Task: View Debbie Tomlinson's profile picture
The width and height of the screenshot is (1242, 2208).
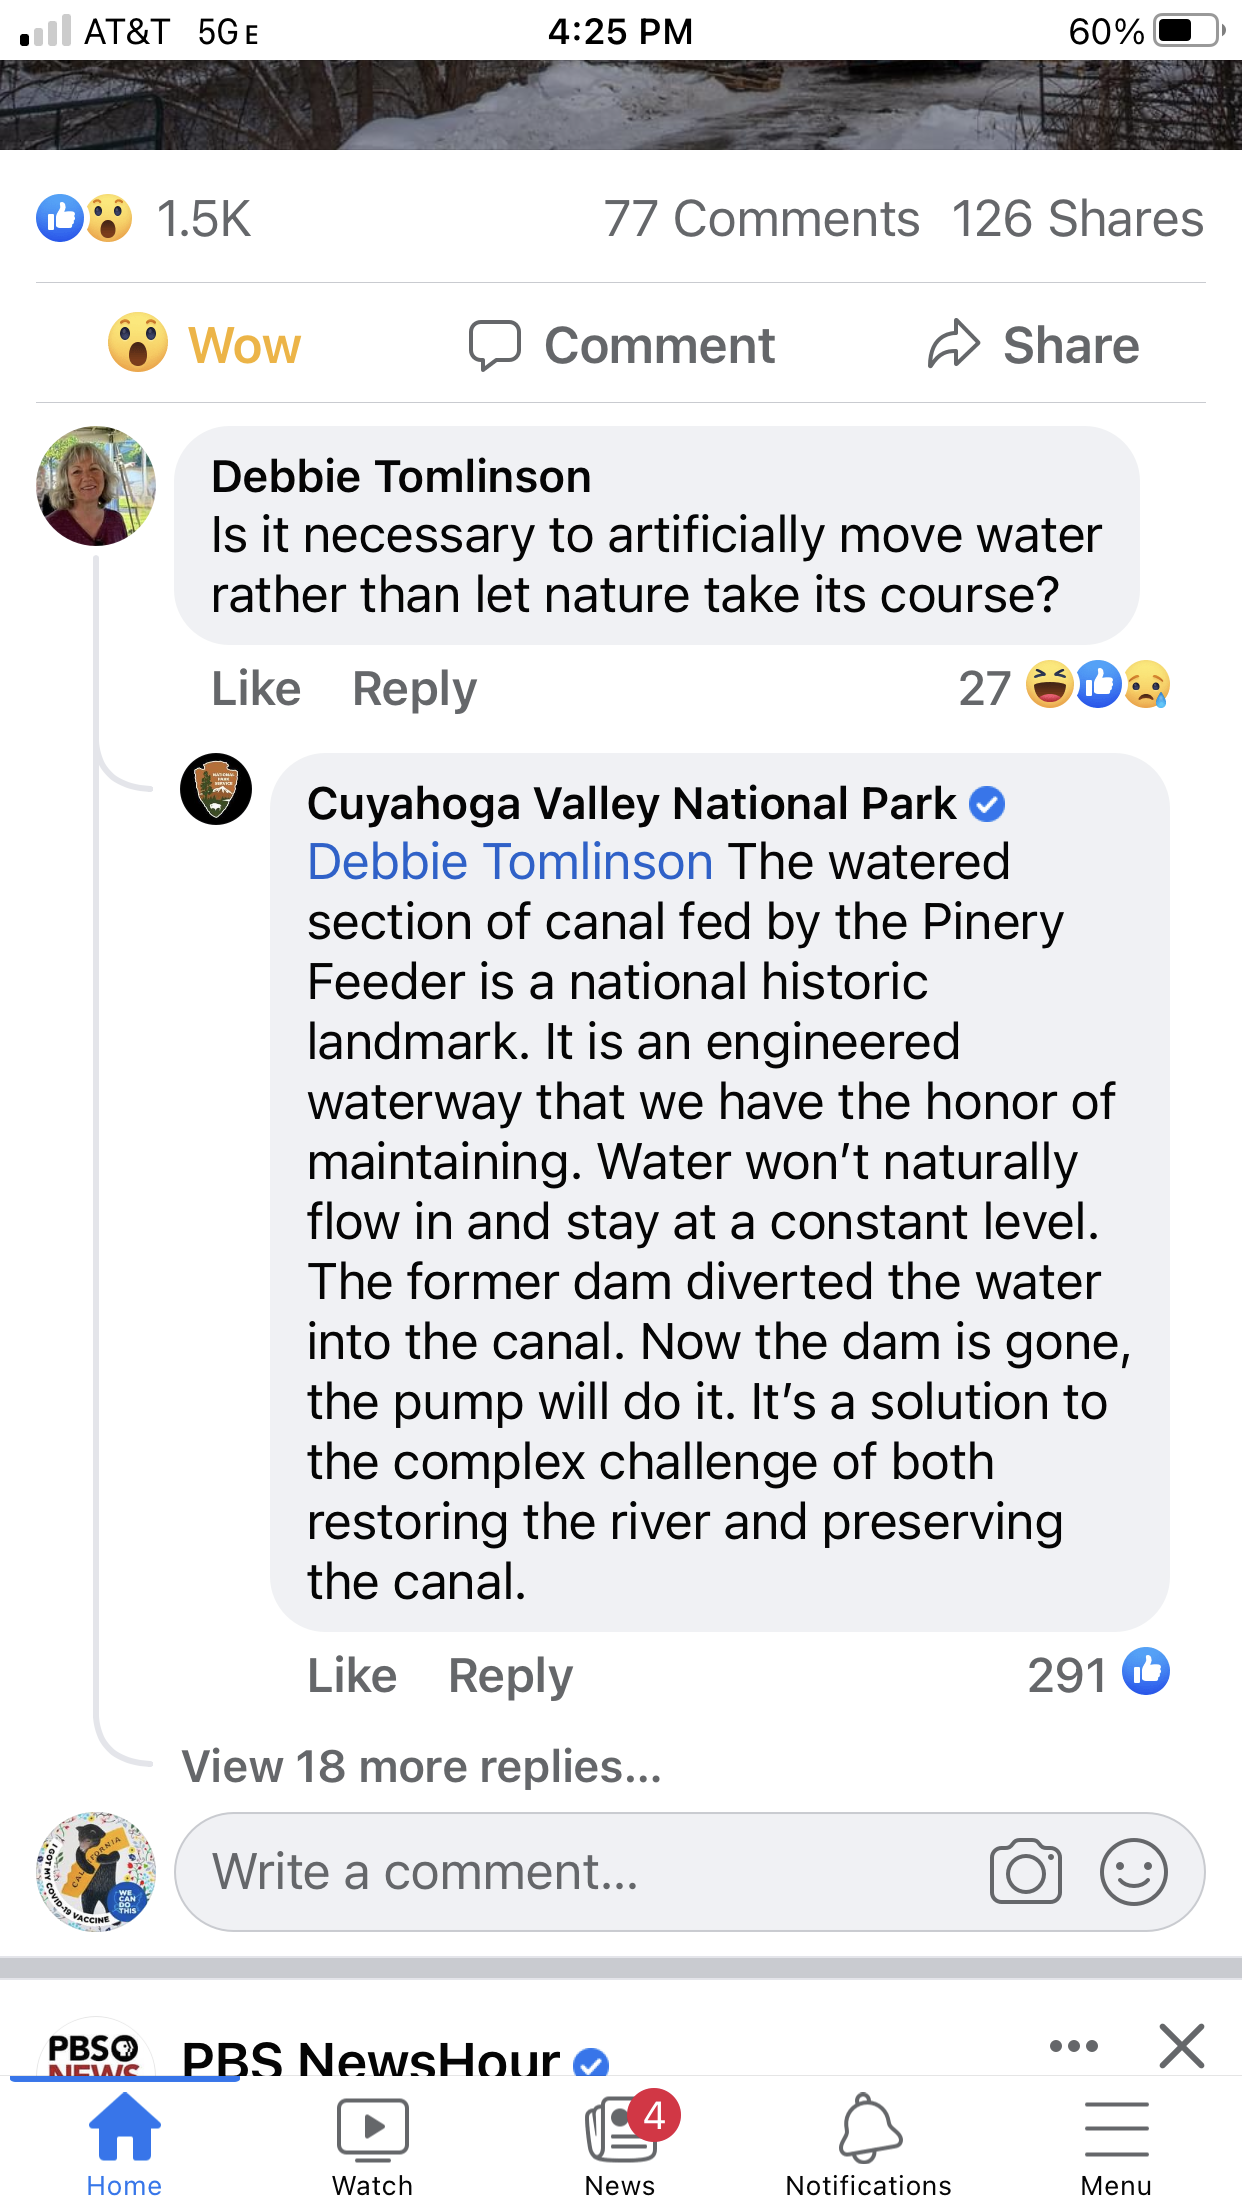Action: tap(96, 486)
